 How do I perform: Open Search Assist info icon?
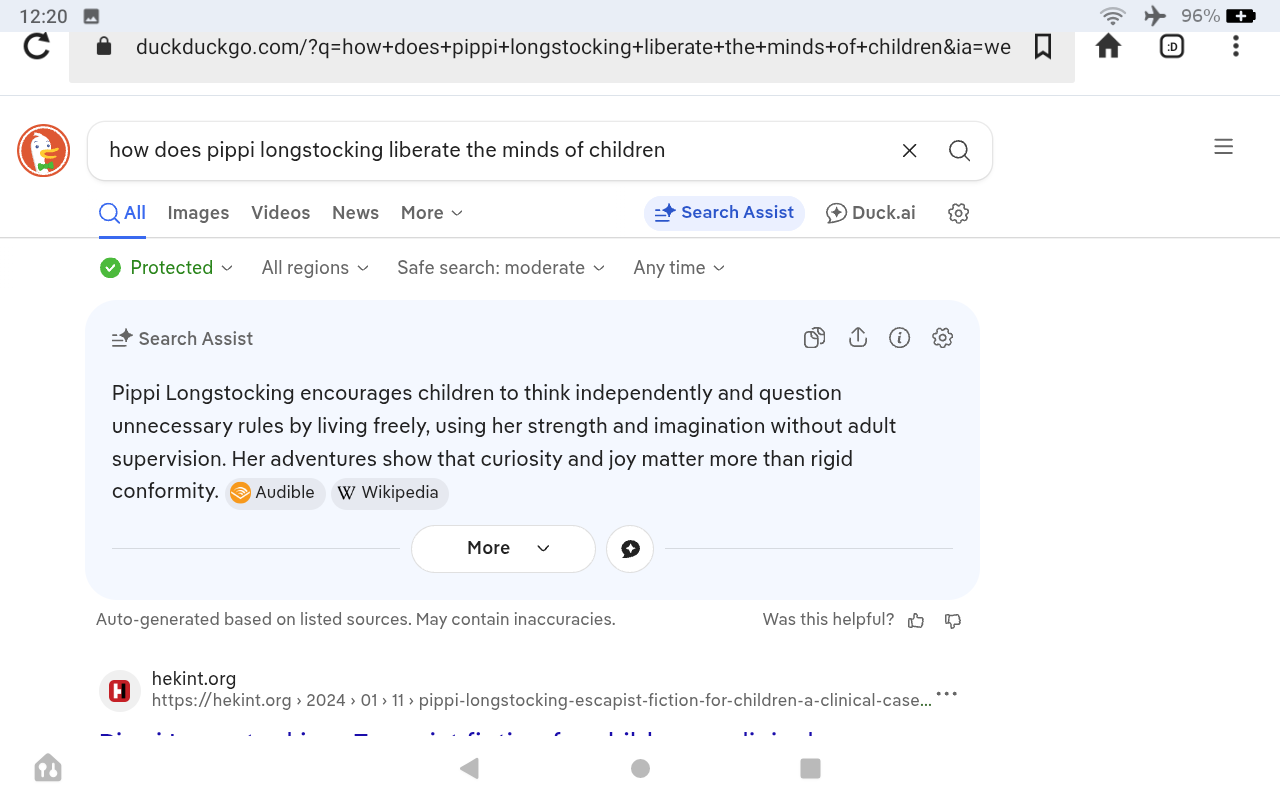(x=900, y=338)
